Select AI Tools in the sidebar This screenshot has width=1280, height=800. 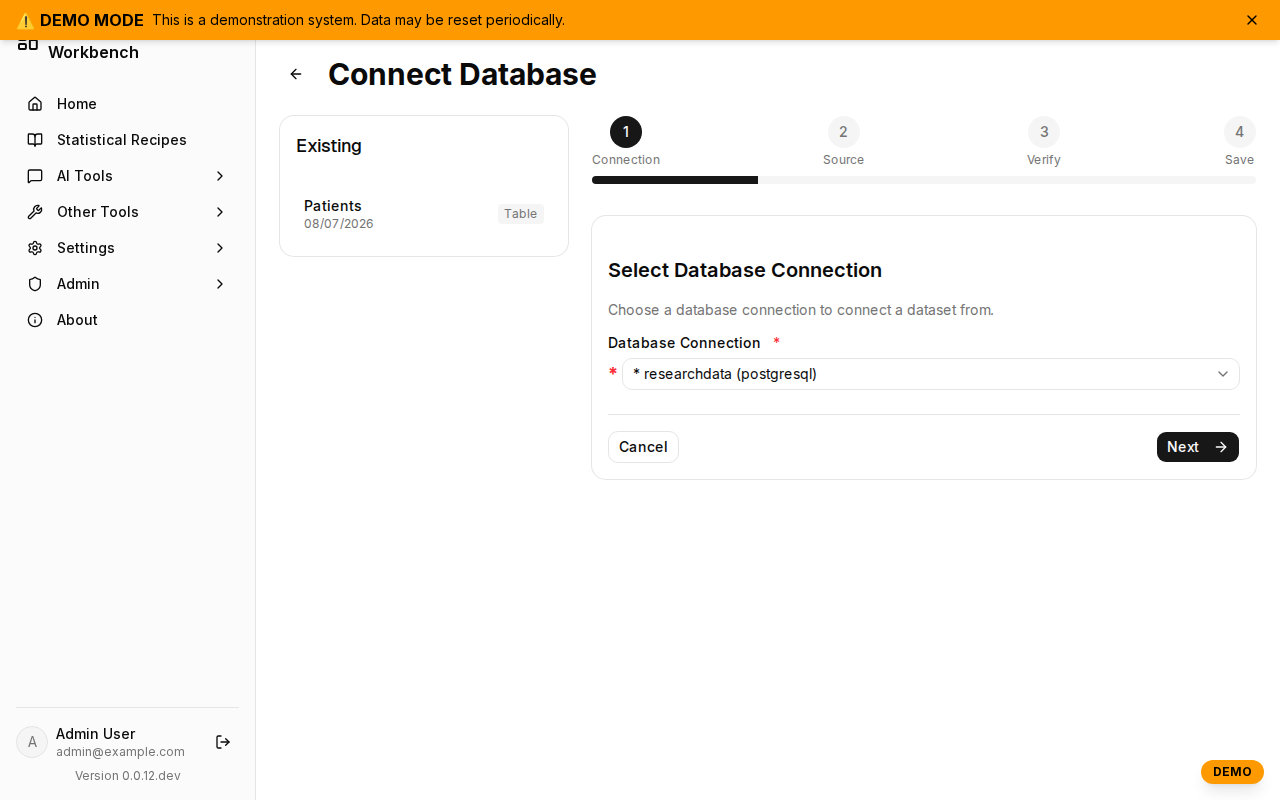point(127,176)
